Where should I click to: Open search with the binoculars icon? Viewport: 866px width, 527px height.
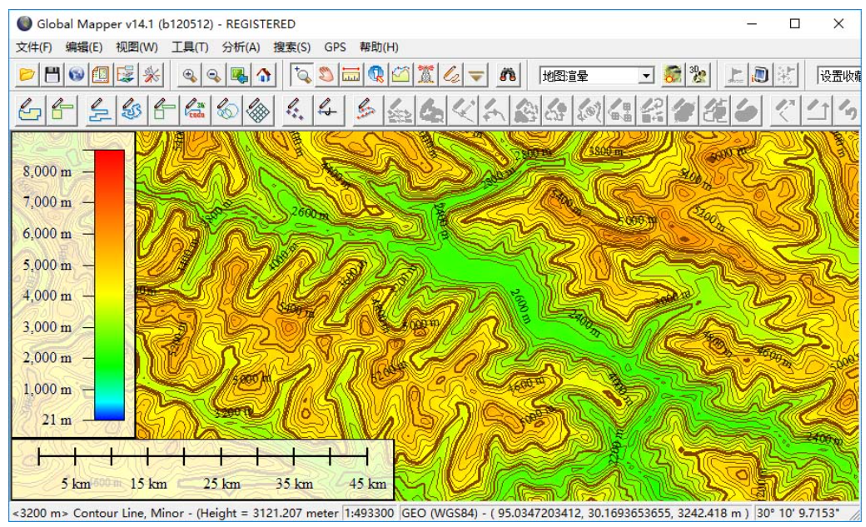508,75
